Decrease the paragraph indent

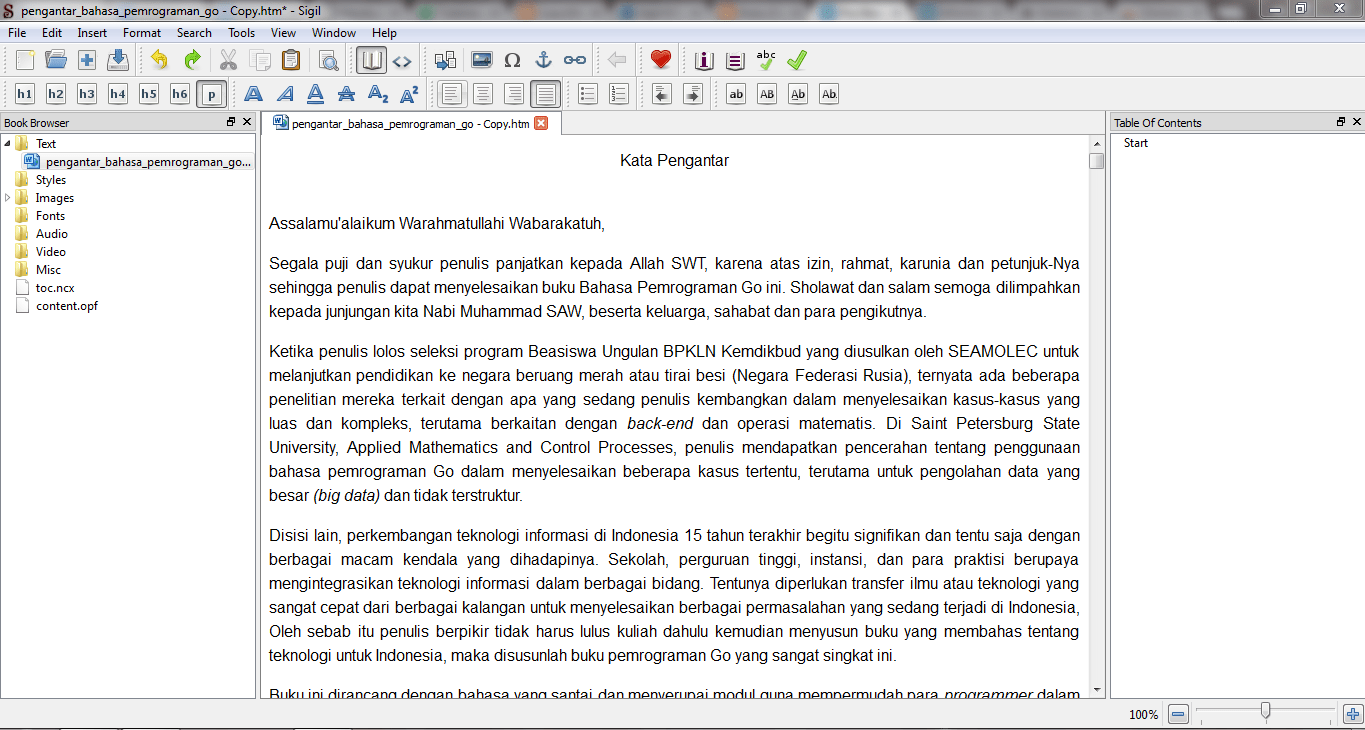point(661,94)
